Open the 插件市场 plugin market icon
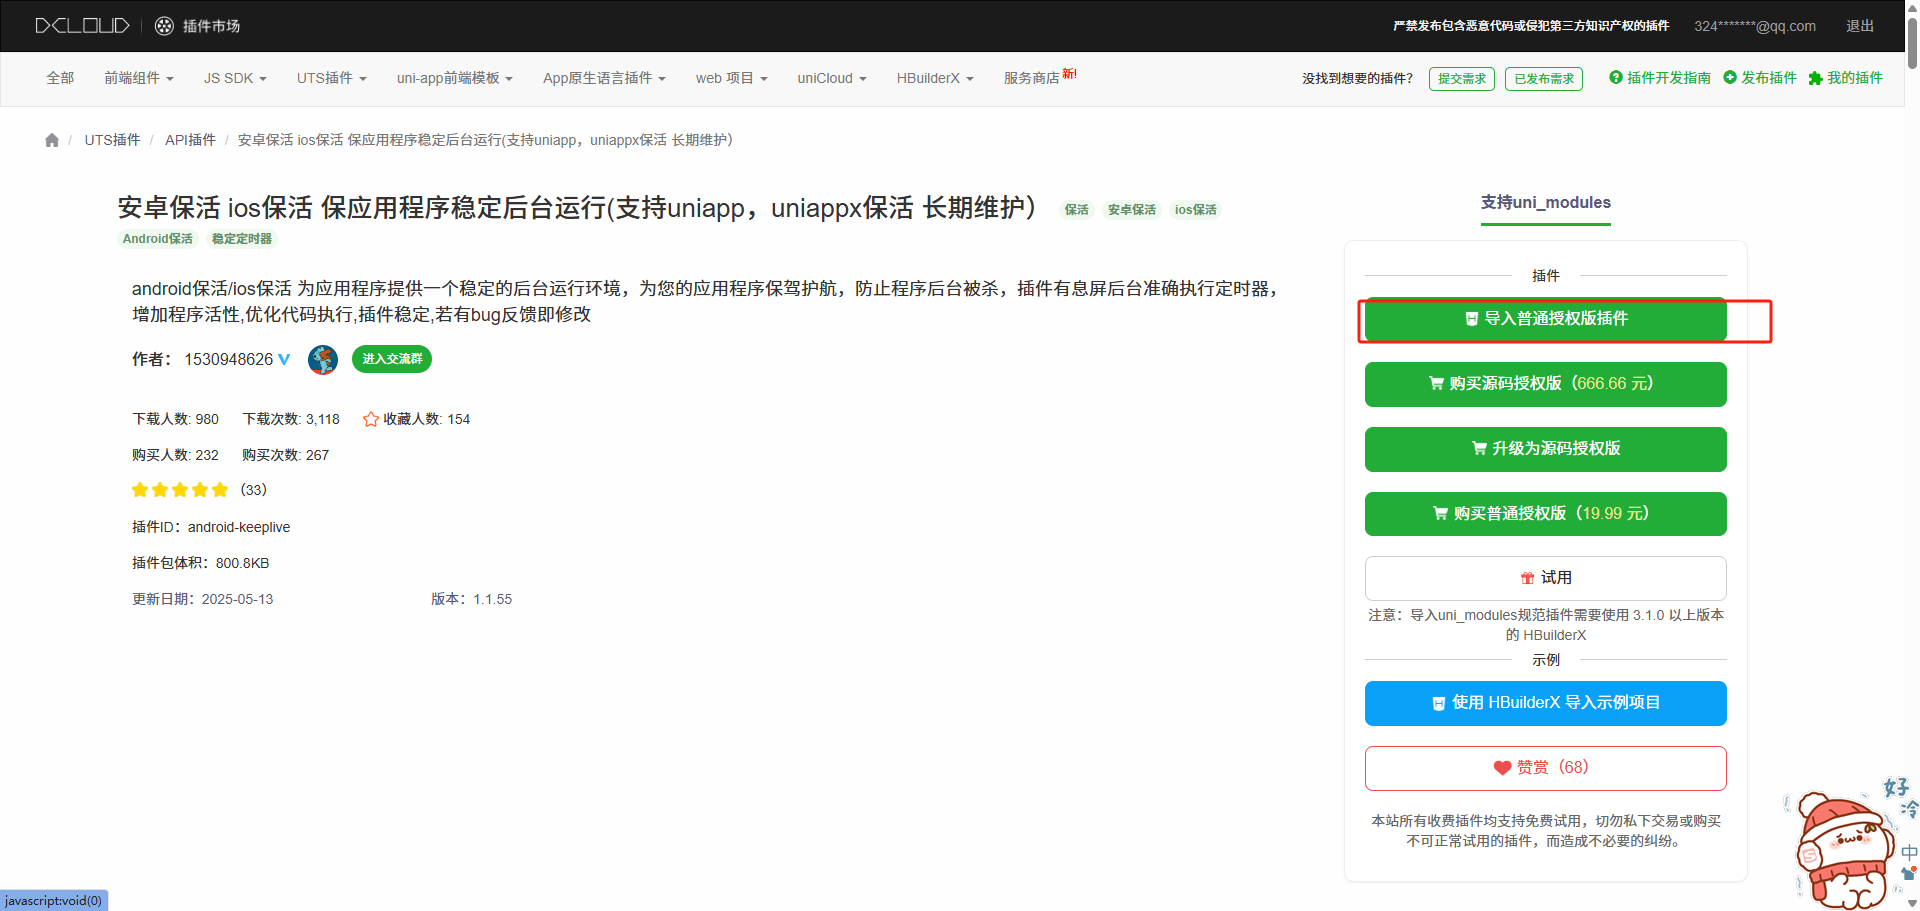The height and width of the screenshot is (911, 1920). tap(165, 26)
